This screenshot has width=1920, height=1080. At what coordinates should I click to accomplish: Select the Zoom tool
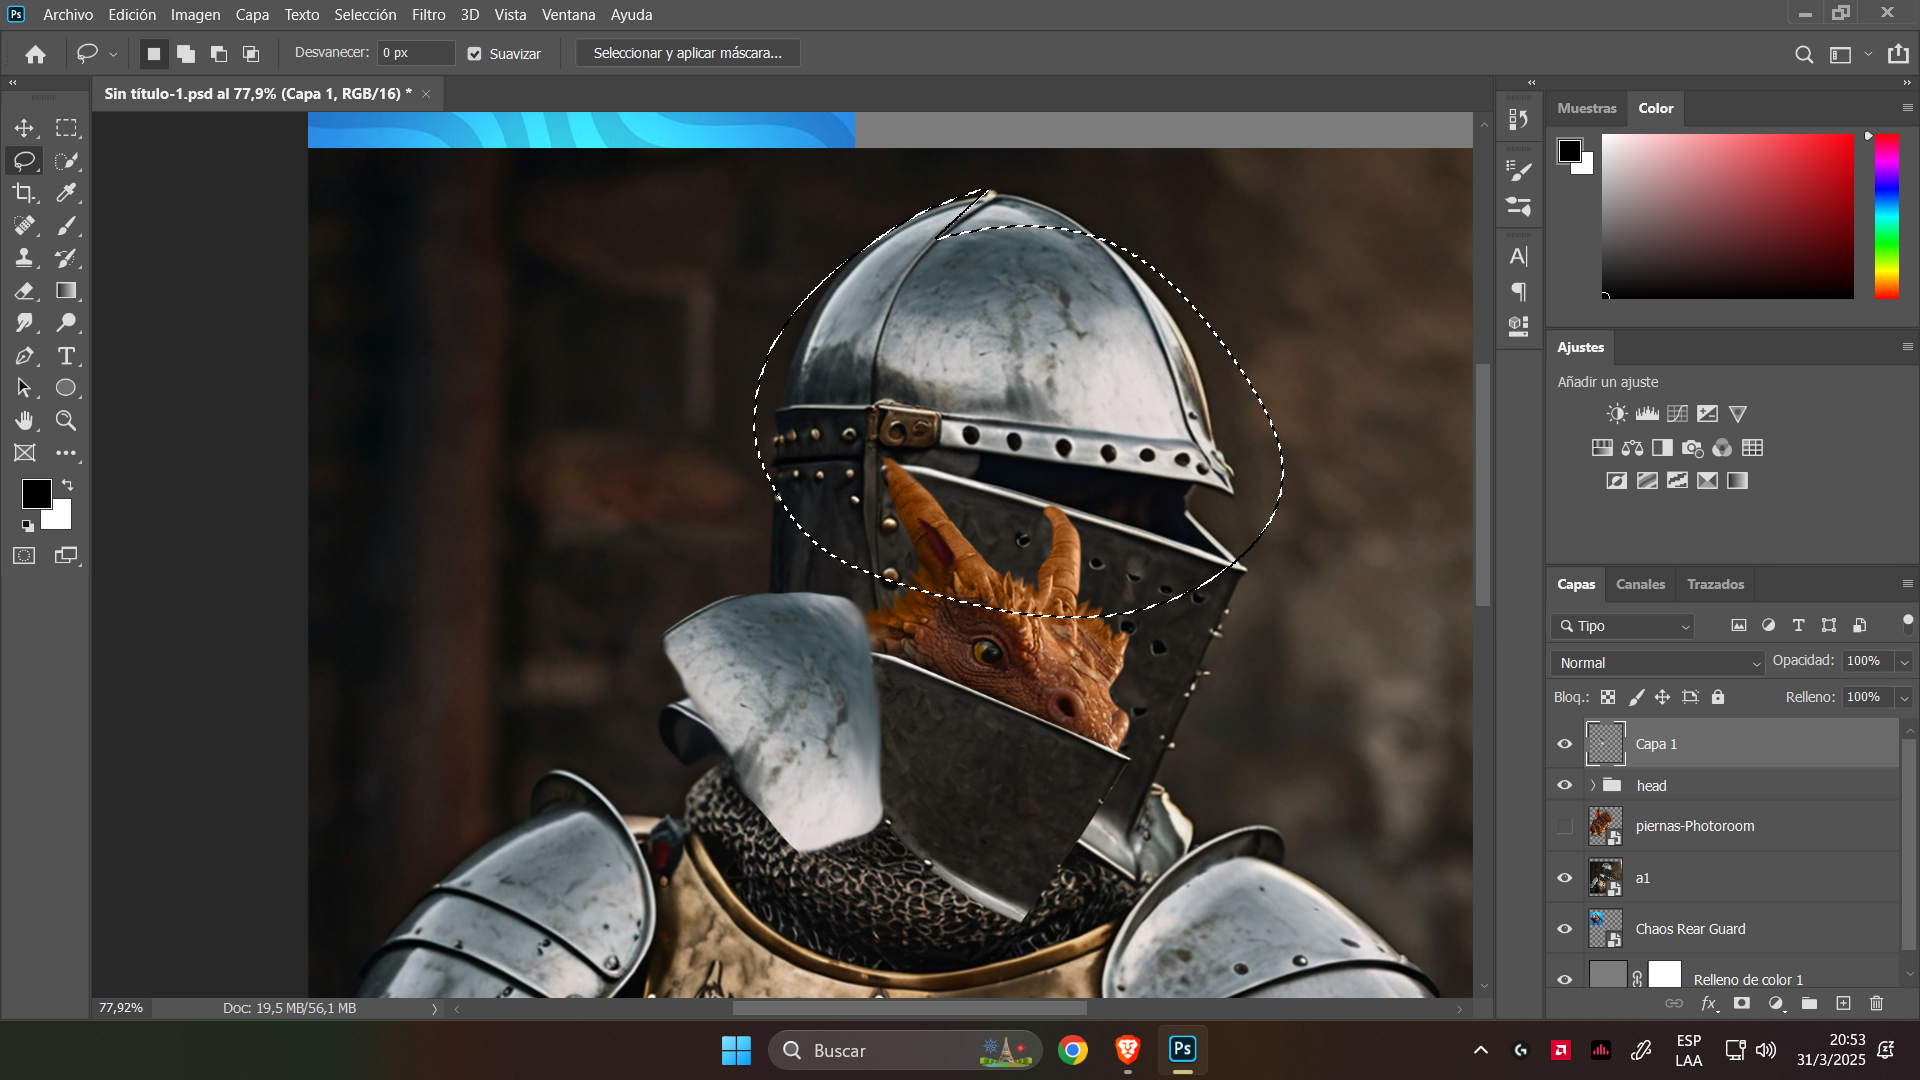click(x=66, y=420)
